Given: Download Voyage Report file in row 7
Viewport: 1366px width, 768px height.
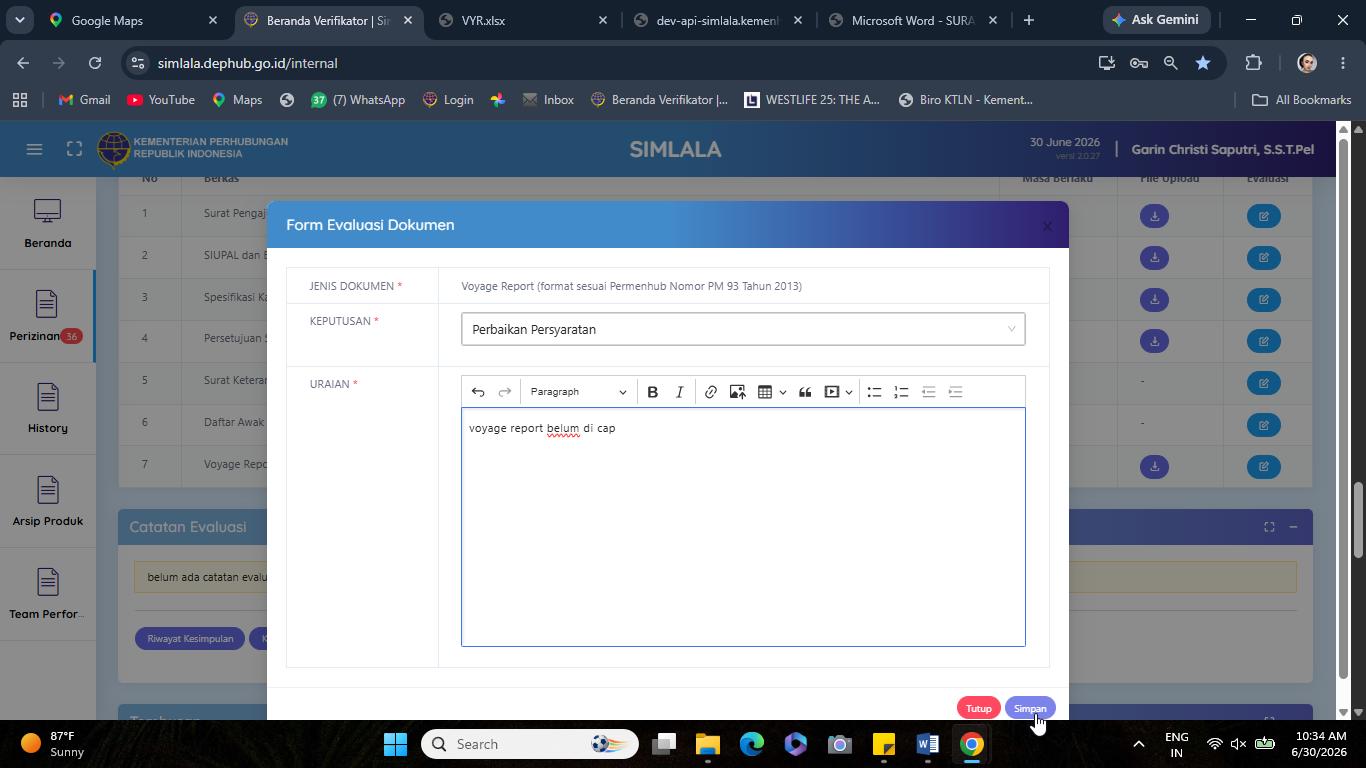Looking at the screenshot, I should click(x=1154, y=466).
